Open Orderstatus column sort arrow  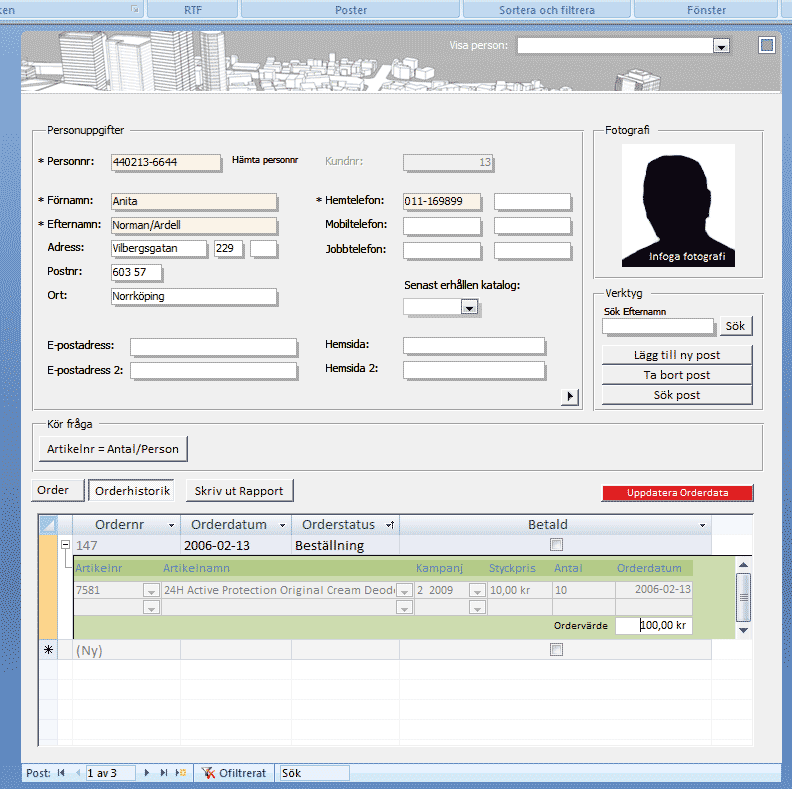(390, 525)
